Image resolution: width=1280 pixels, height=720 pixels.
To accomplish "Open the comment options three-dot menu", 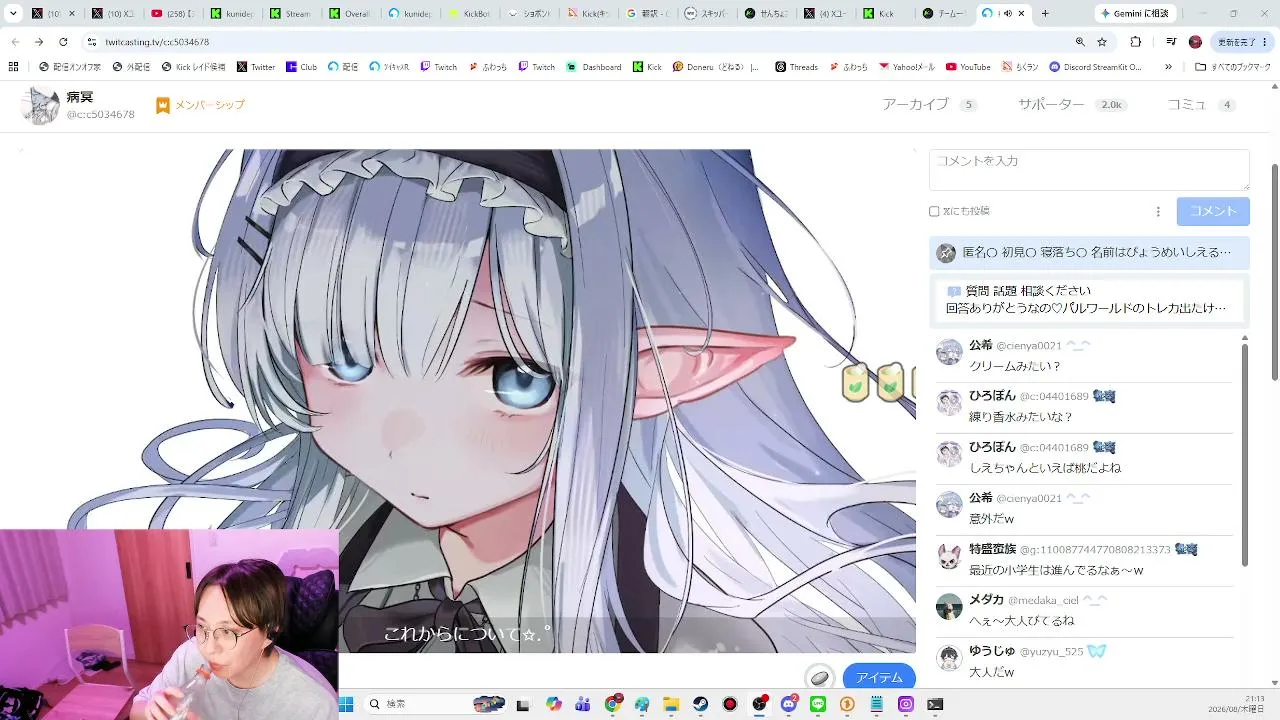I will click(x=1158, y=211).
